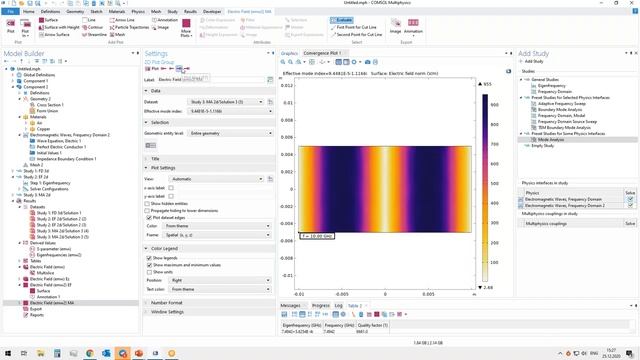Add a Particle Trajectories plot
This screenshot has width=640, height=360.
pos(129,27)
